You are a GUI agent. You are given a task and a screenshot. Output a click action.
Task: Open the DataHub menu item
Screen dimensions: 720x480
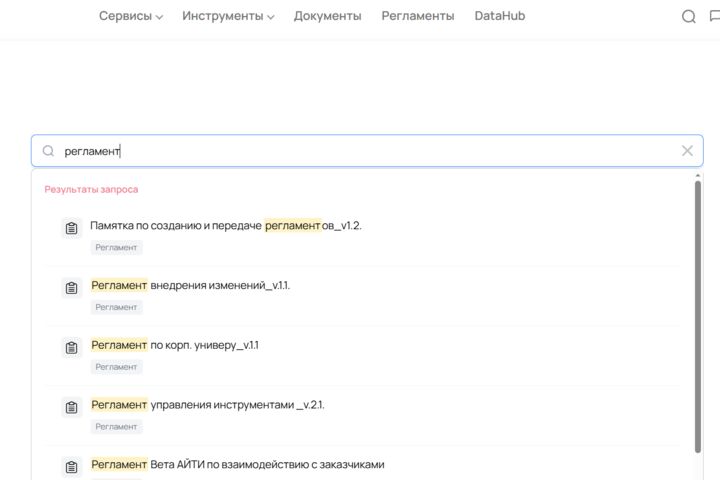pyautogui.click(x=500, y=16)
